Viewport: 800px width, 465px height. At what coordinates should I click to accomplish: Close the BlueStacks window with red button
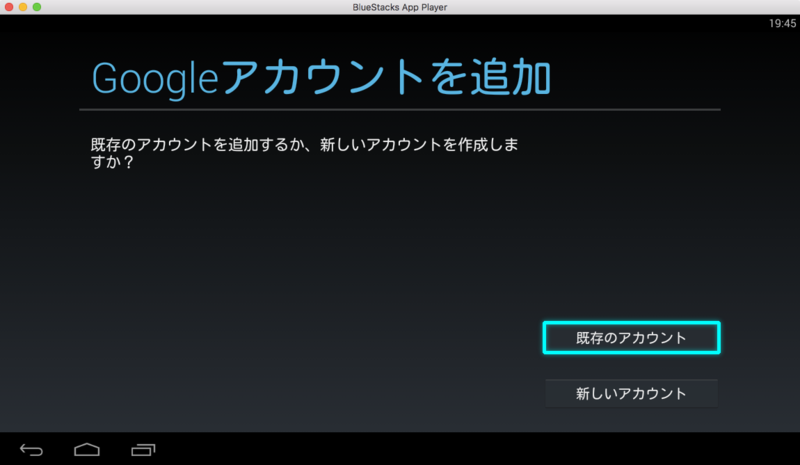9,7
